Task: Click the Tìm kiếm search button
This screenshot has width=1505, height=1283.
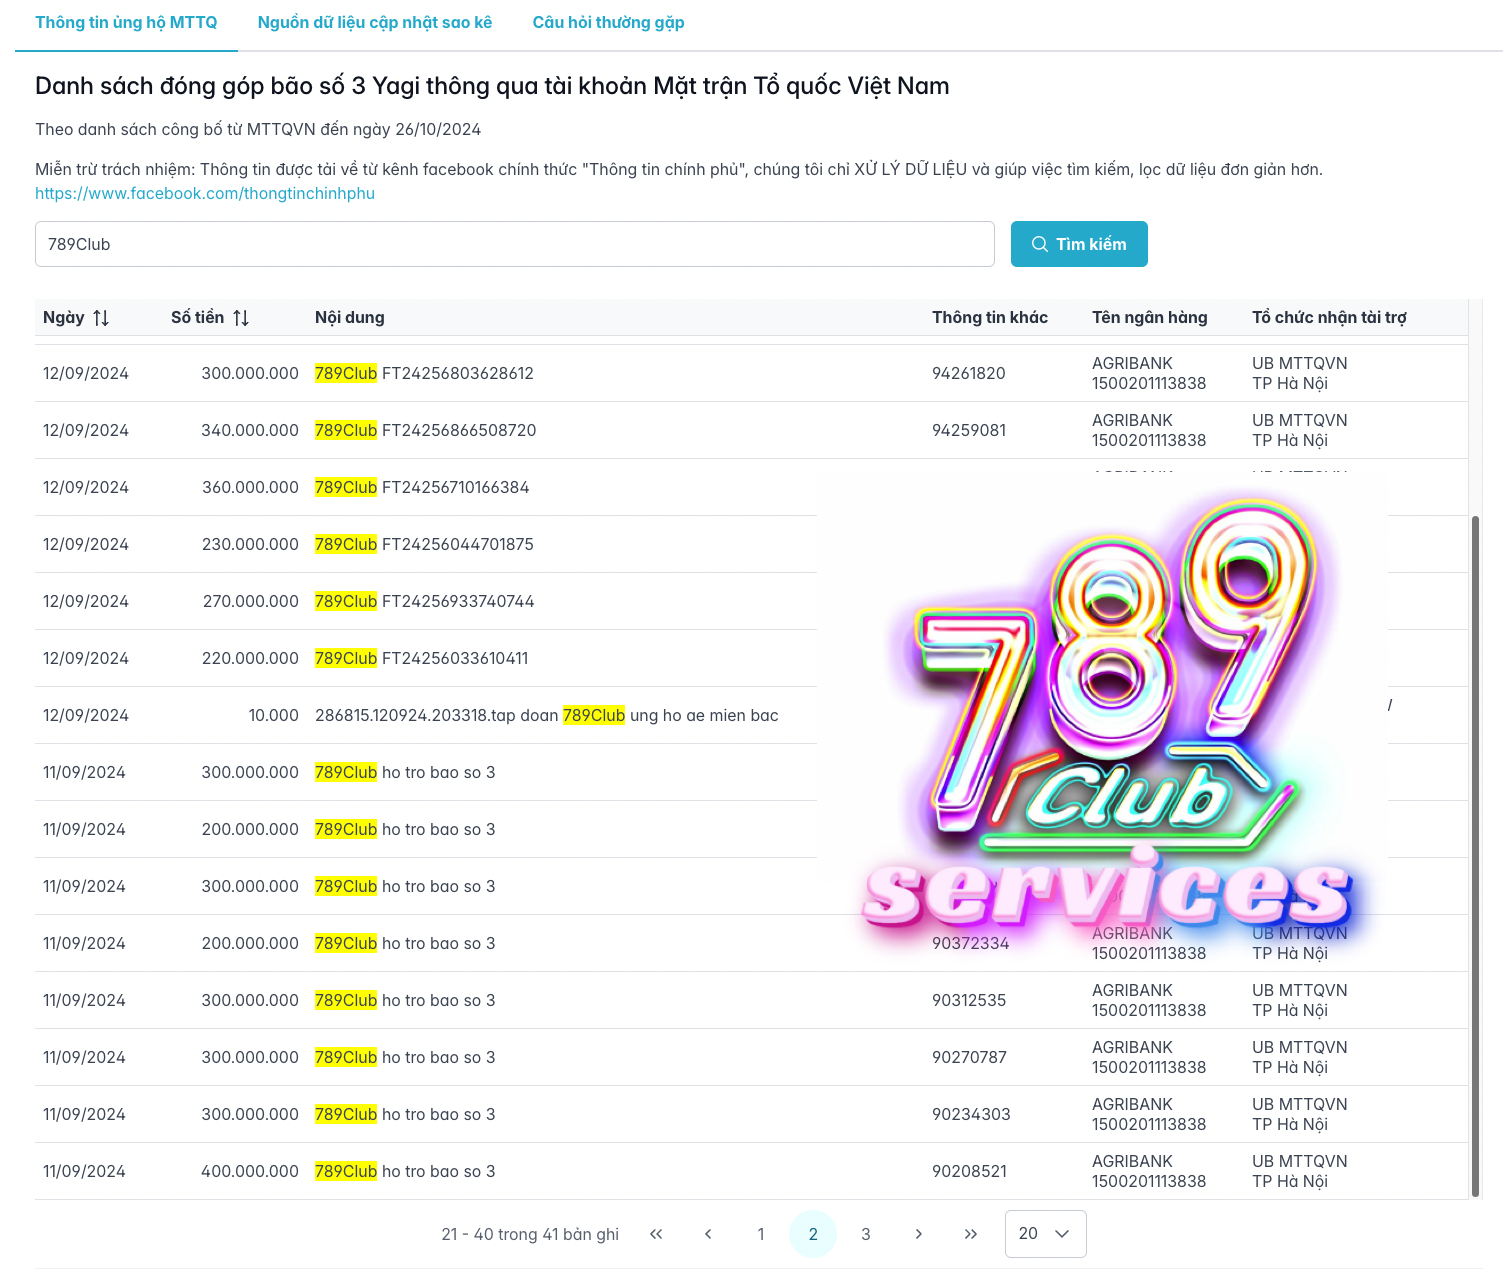Action: [1079, 244]
